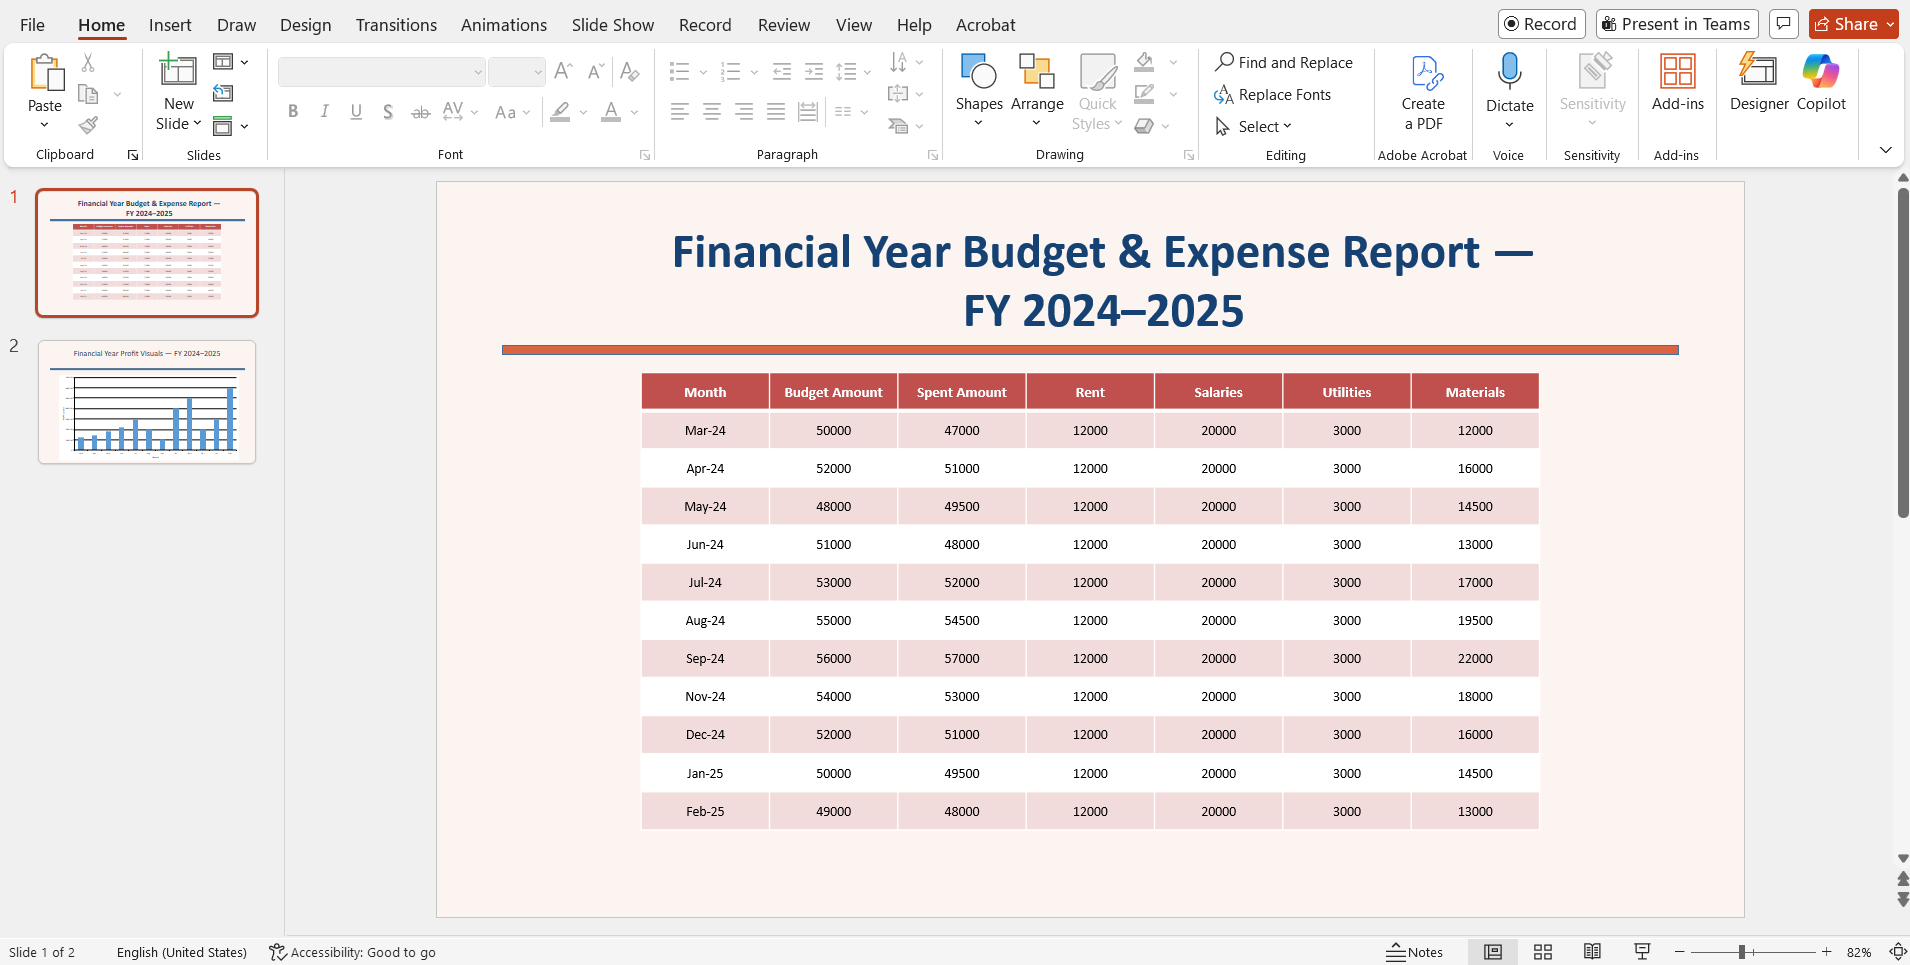Switch to Slide Sorter view
The width and height of the screenshot is (1910, 965).
pyautogui.click(x=1543, y=952)
